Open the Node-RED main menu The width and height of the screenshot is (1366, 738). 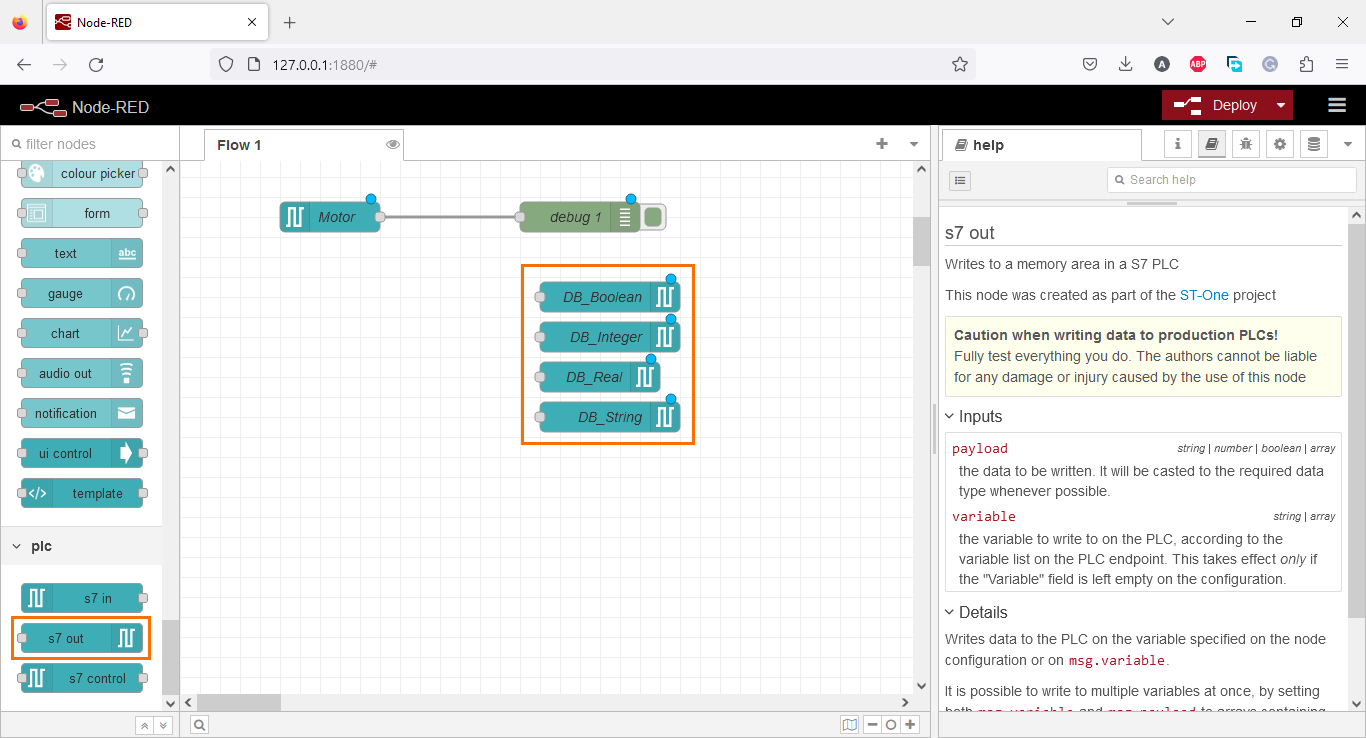coord(1337,104)
